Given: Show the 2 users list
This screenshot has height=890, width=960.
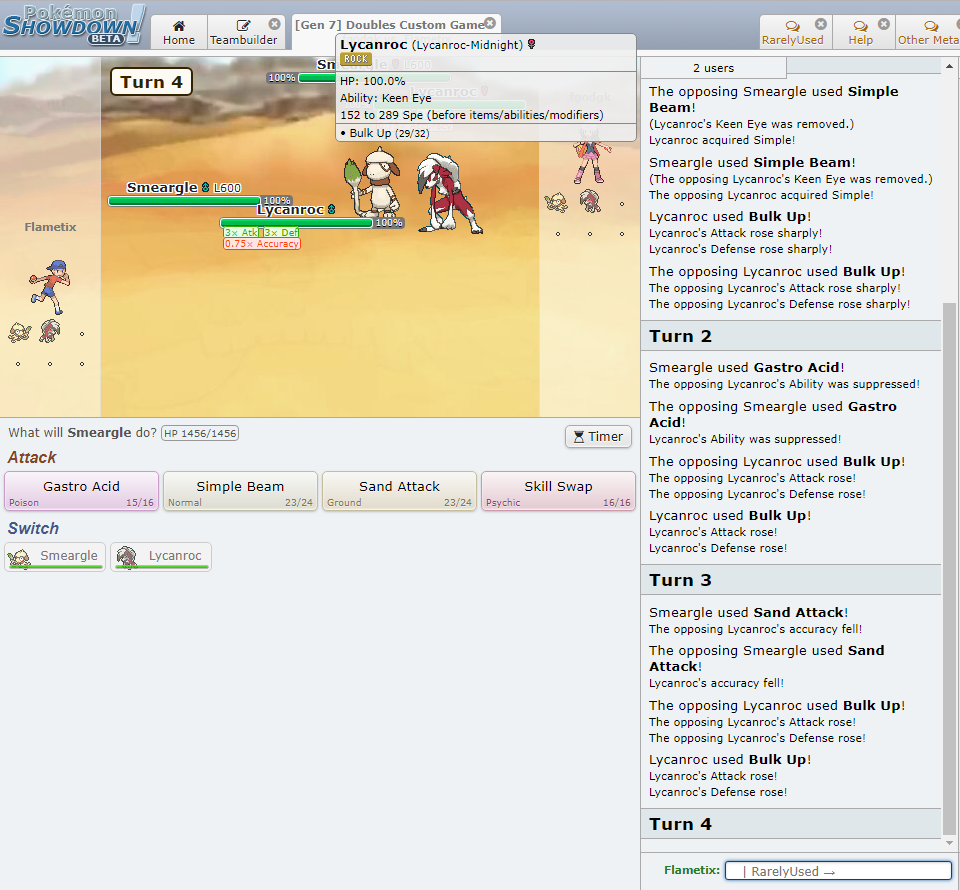Looking at the screenshot, I should coord(713,68).
